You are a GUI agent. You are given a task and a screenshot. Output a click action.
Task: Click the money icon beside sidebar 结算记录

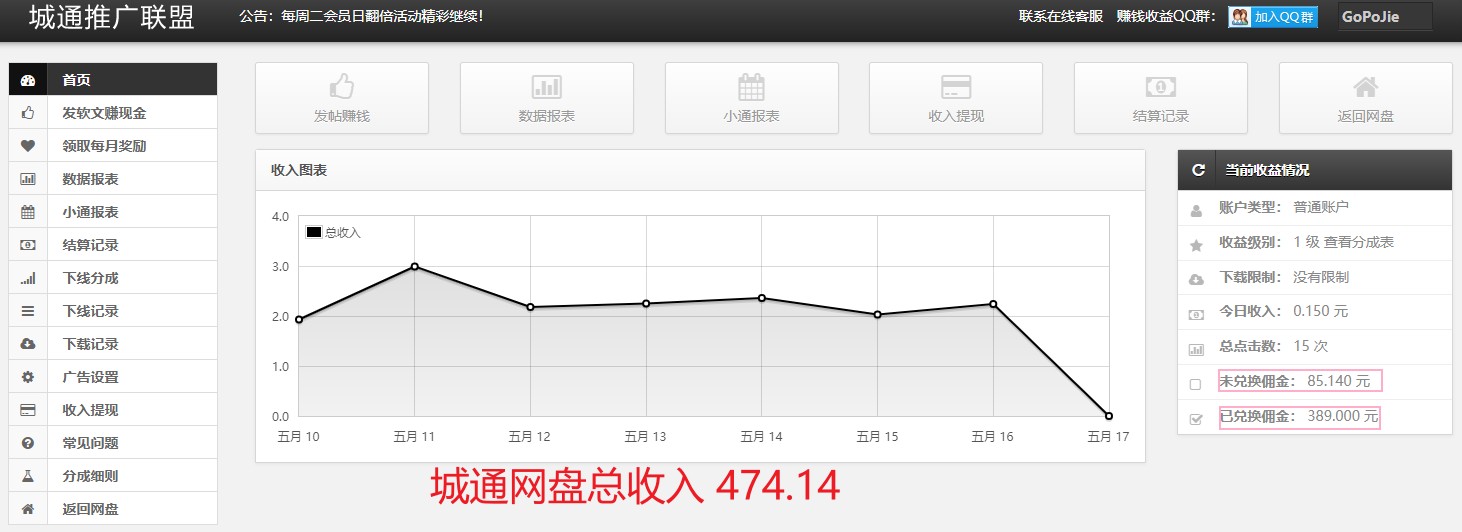28,245
